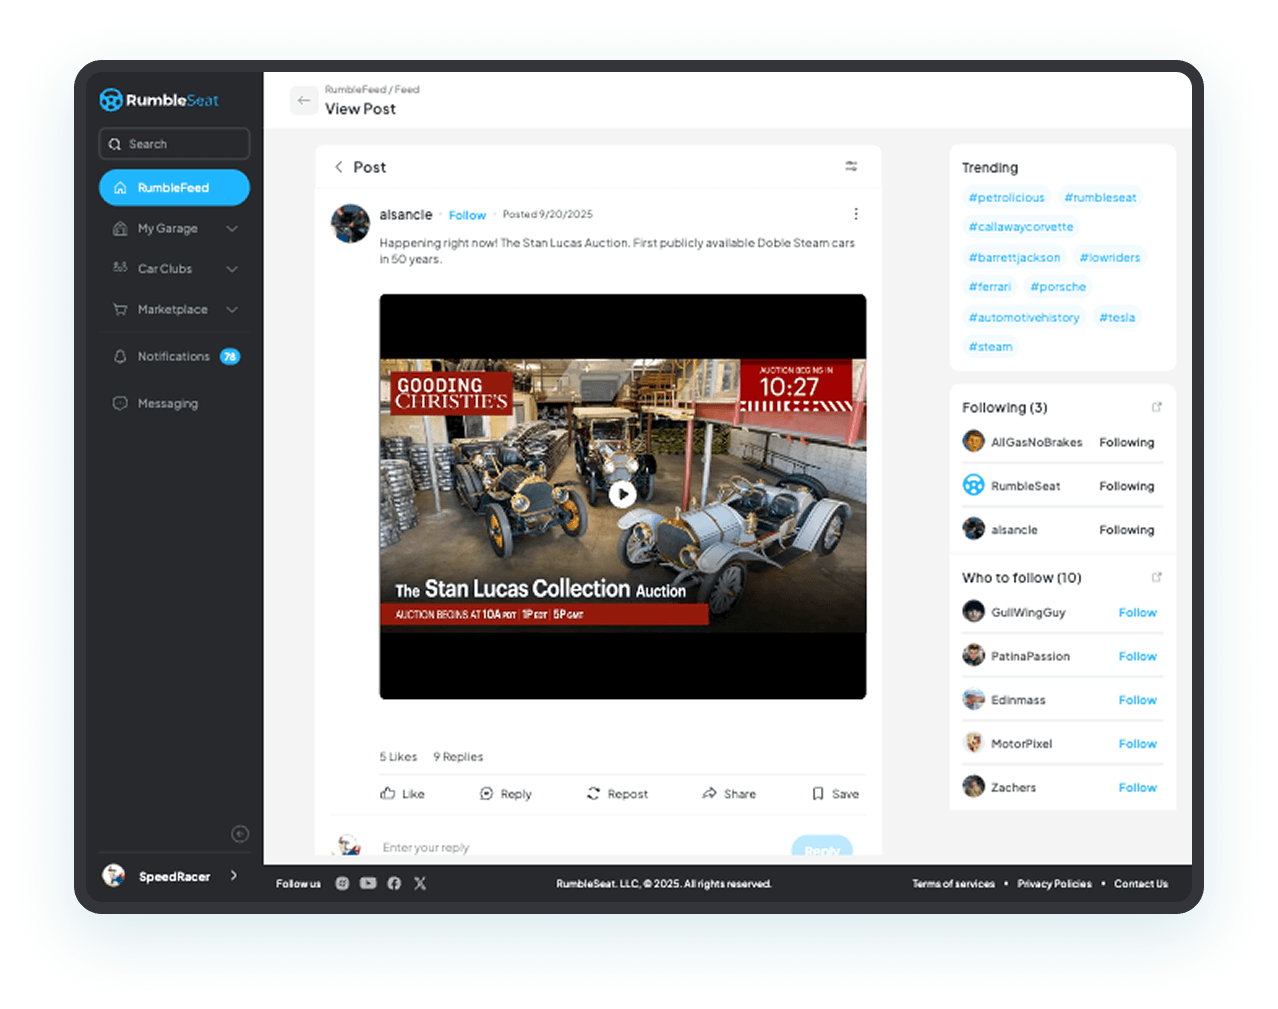Follow GullWingGuy from suggestions
Screen dimensions: 1278x1009
click(x=1137, y=613)
